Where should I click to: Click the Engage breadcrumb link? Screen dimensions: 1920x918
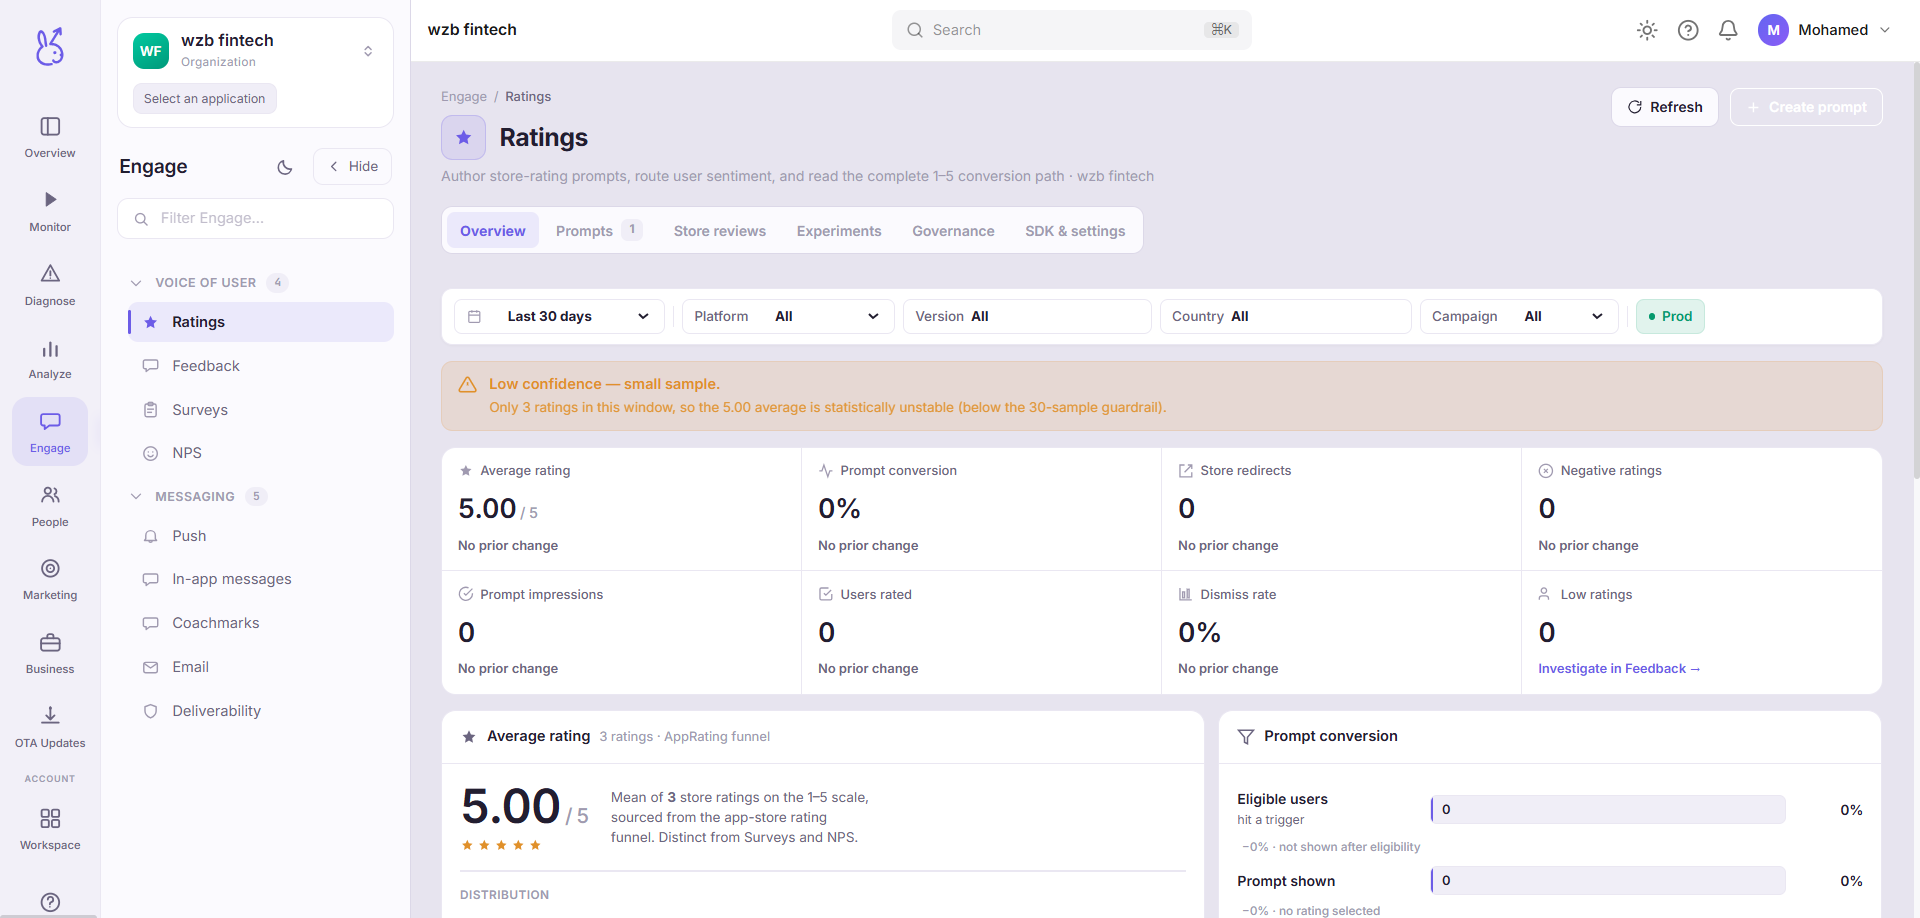pos(464,97)
